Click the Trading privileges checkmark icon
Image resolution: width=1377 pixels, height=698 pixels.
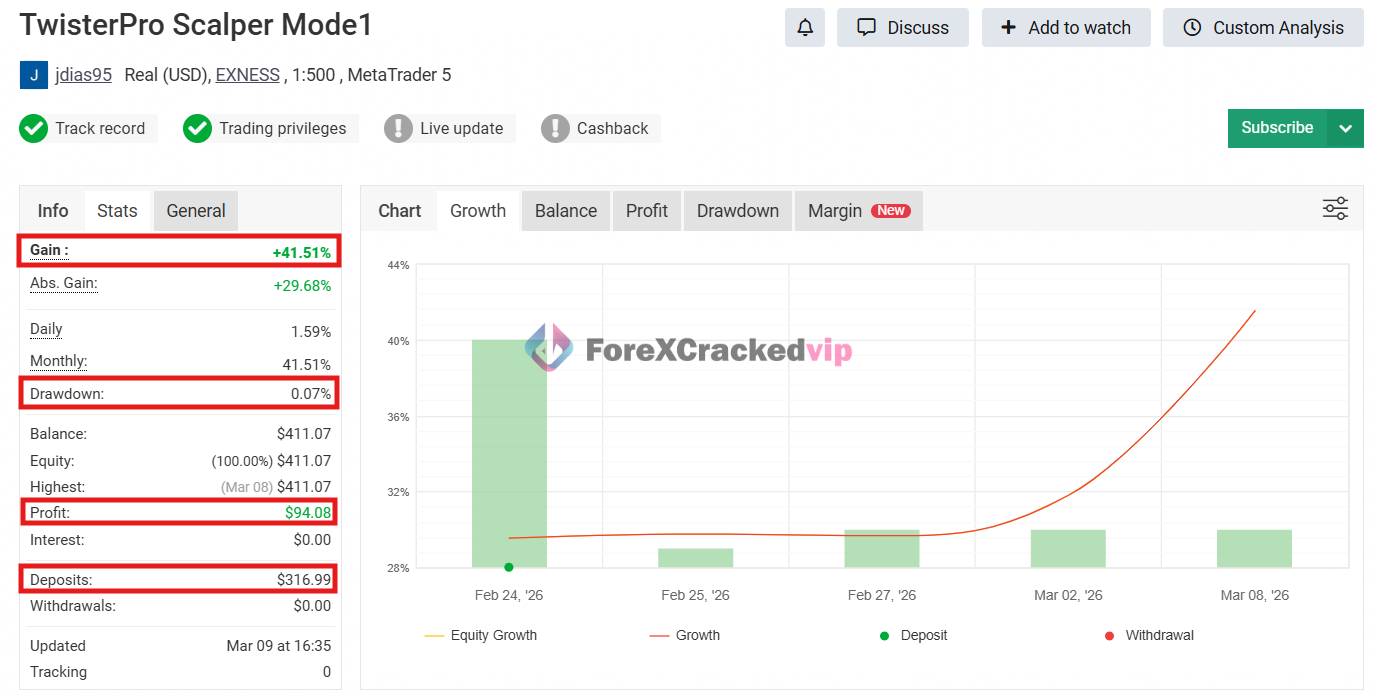click(197, 128)
